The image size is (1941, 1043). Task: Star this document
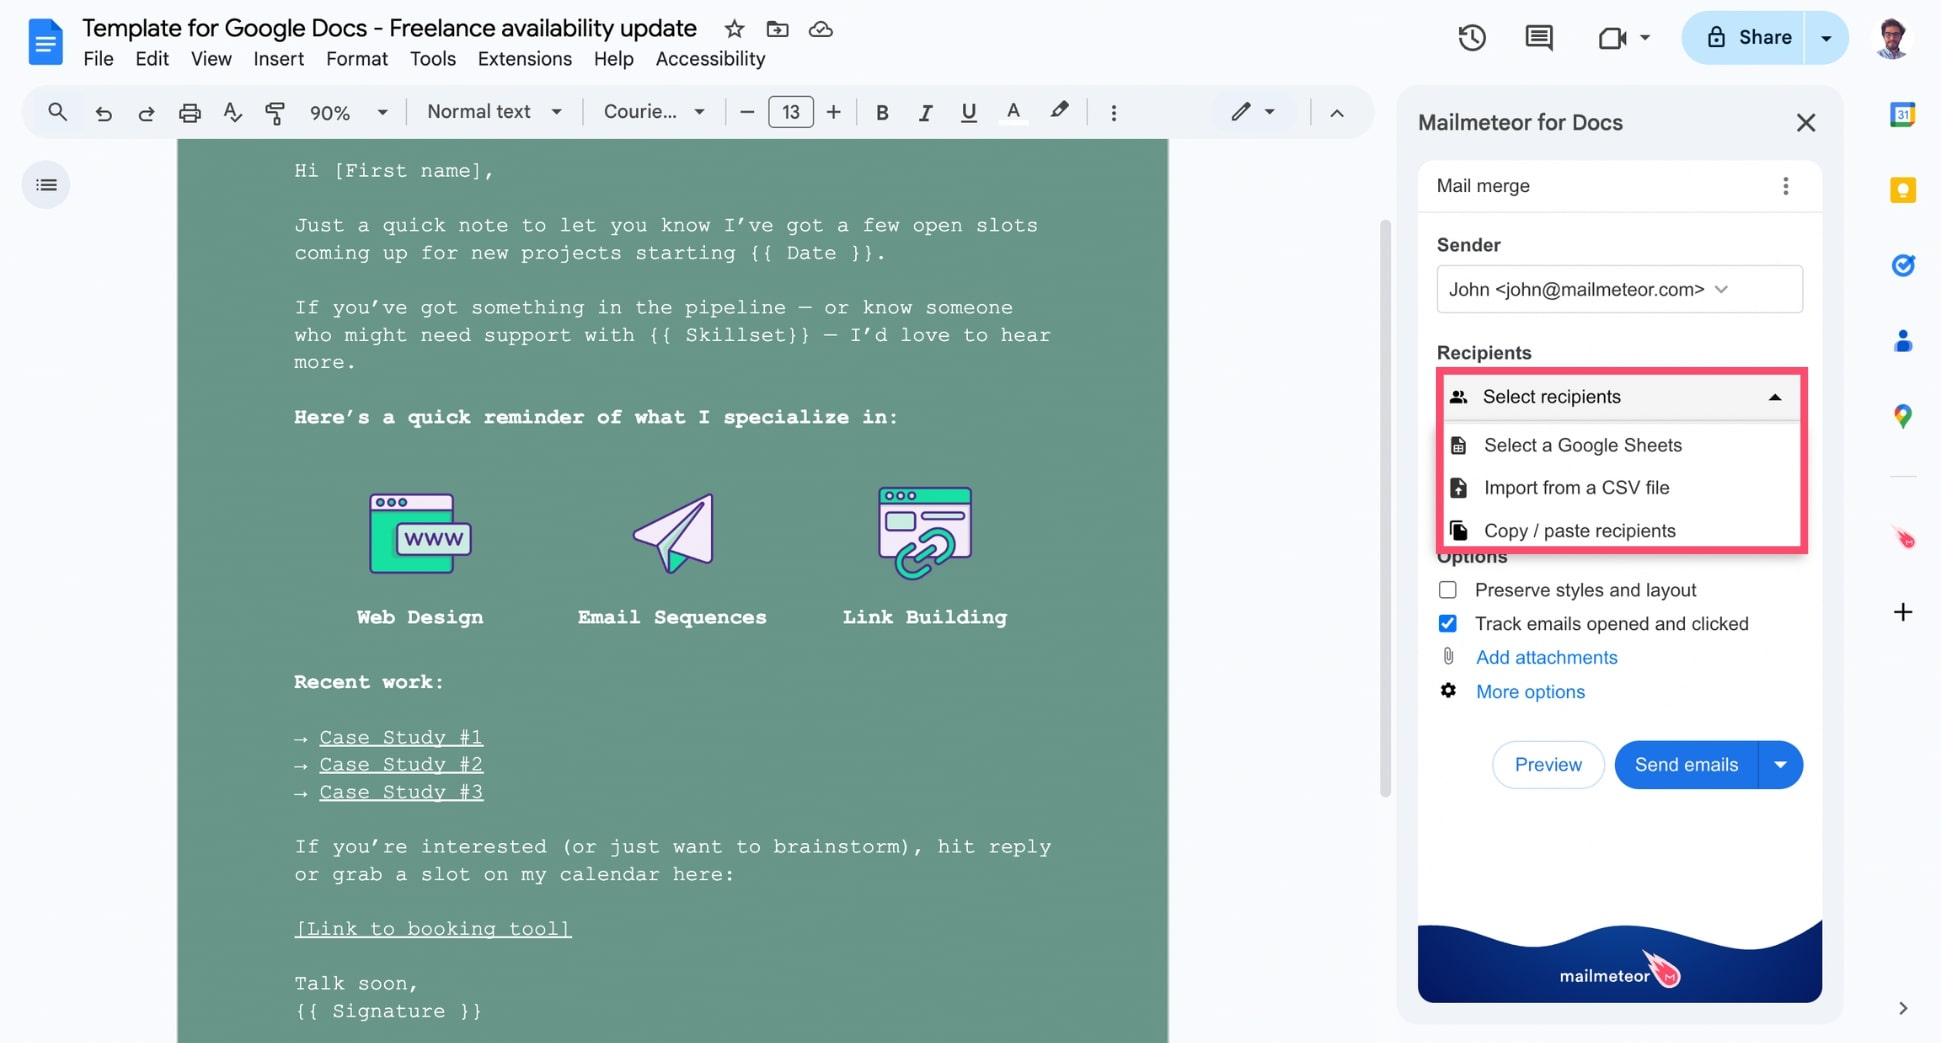click(x=734, y=29)
